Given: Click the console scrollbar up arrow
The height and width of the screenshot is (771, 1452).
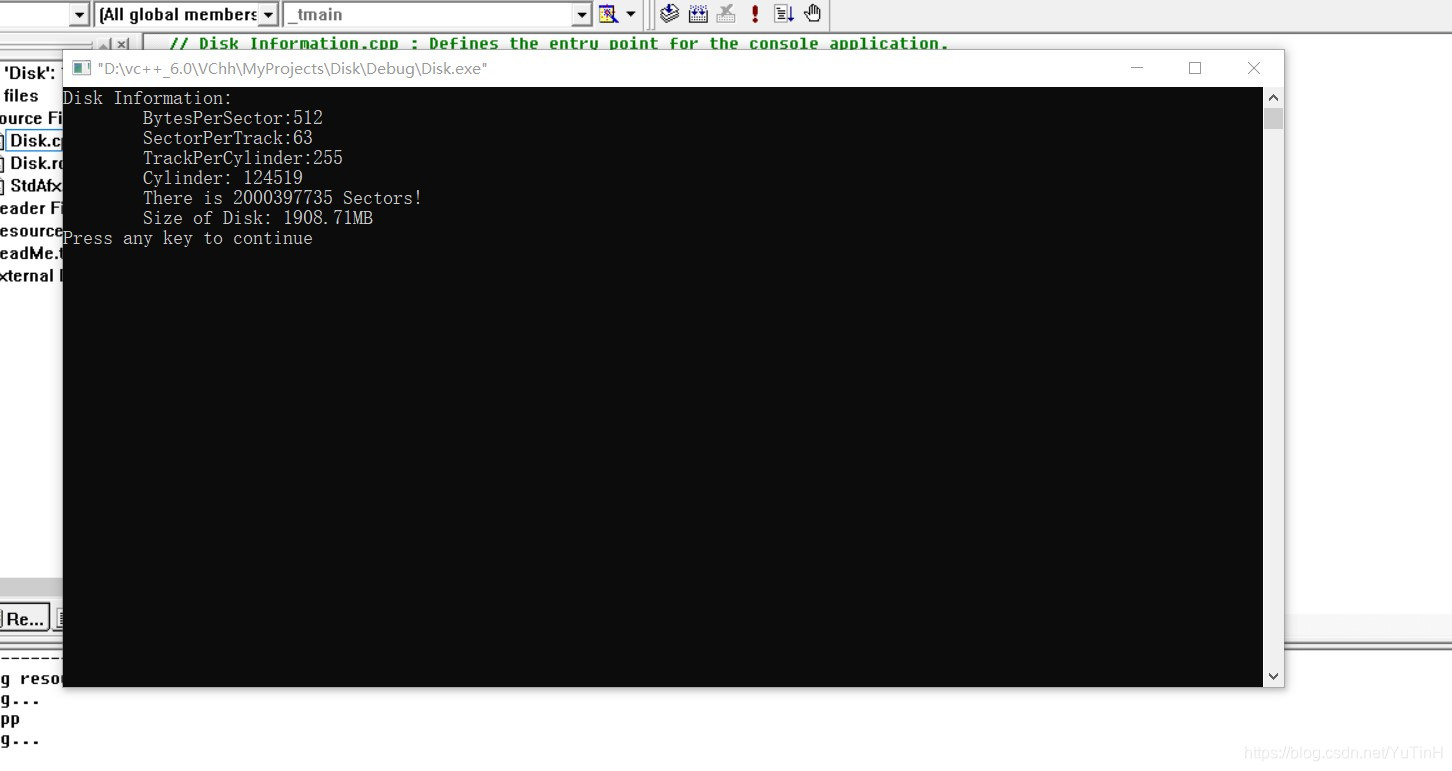Looking at the screenshot, I should click(x=1273, y=98).
